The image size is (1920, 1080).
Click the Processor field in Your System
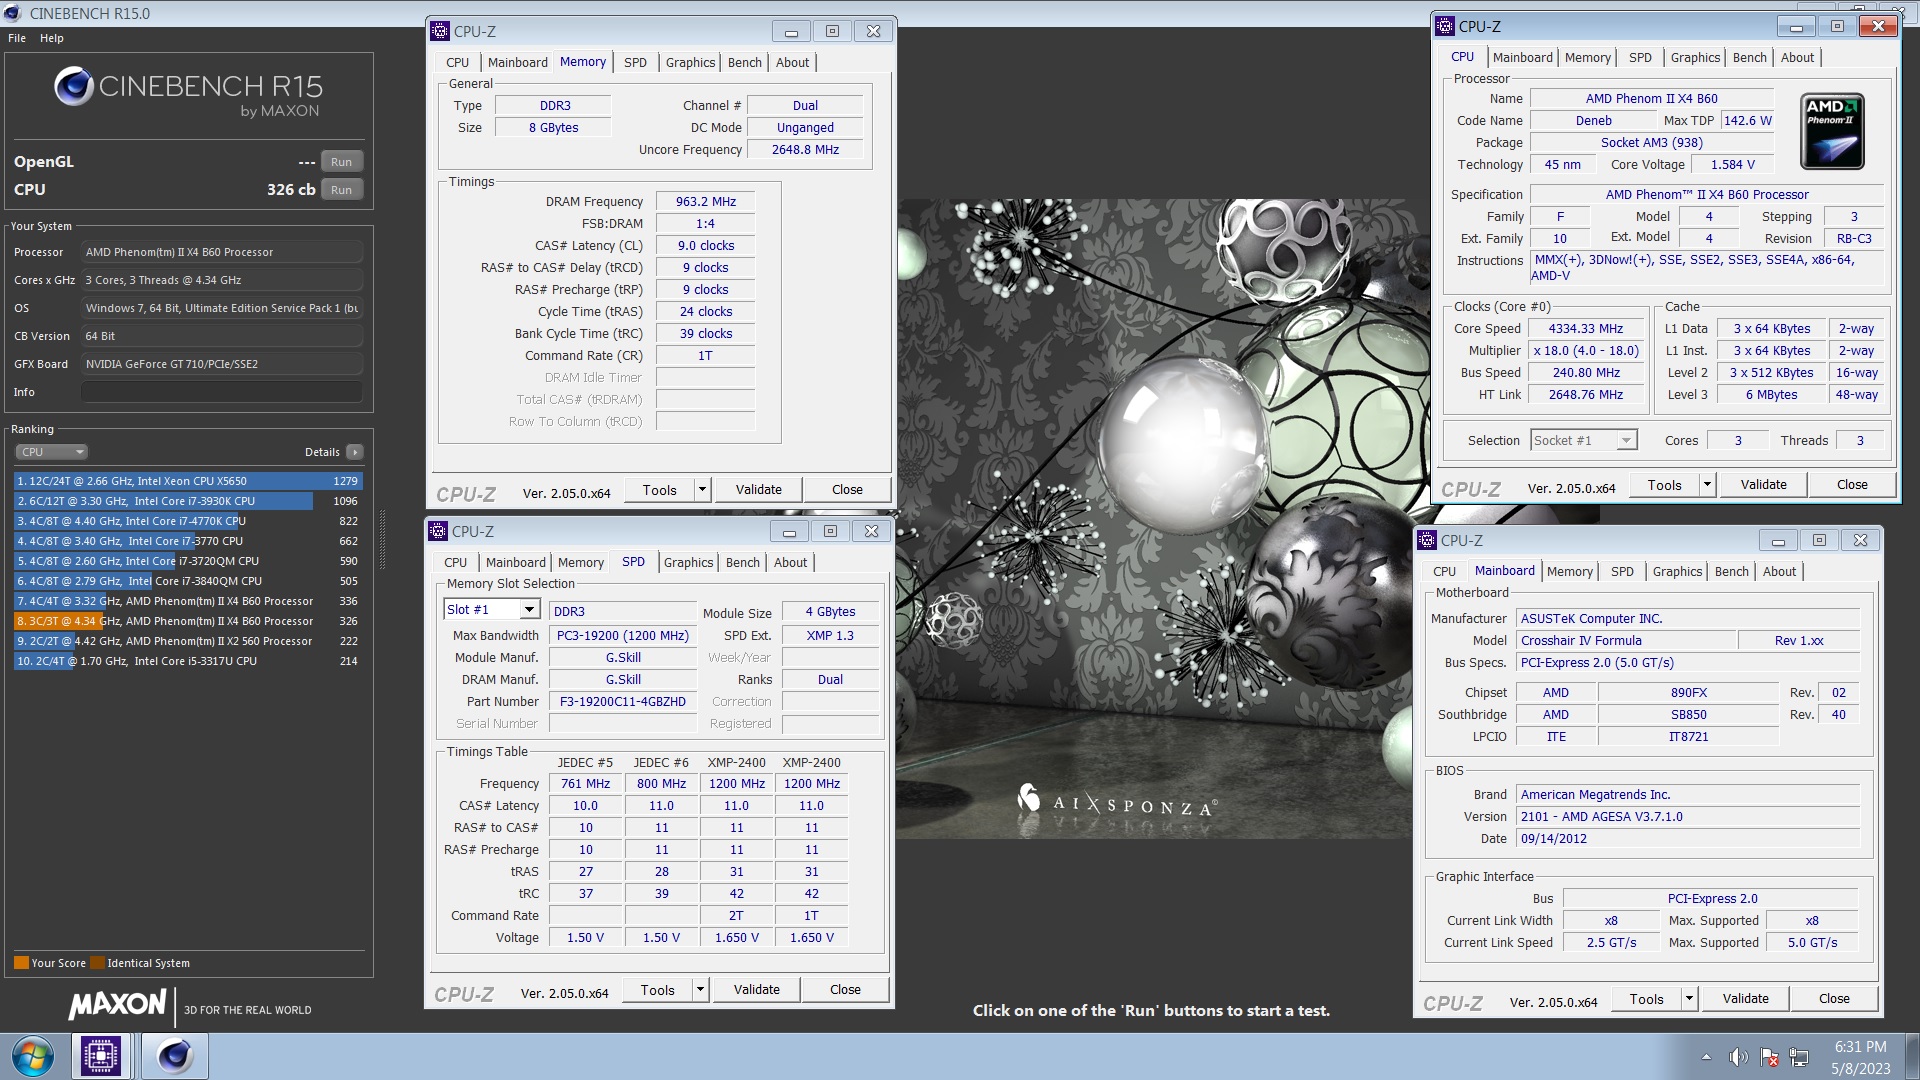pos(222,252)
